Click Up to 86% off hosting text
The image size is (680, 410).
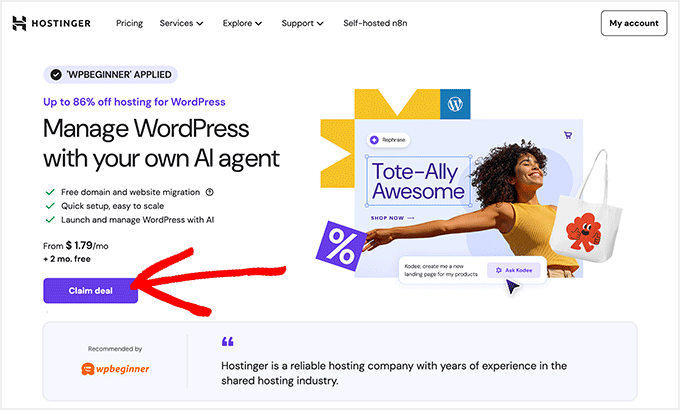[x=134, y=102]
